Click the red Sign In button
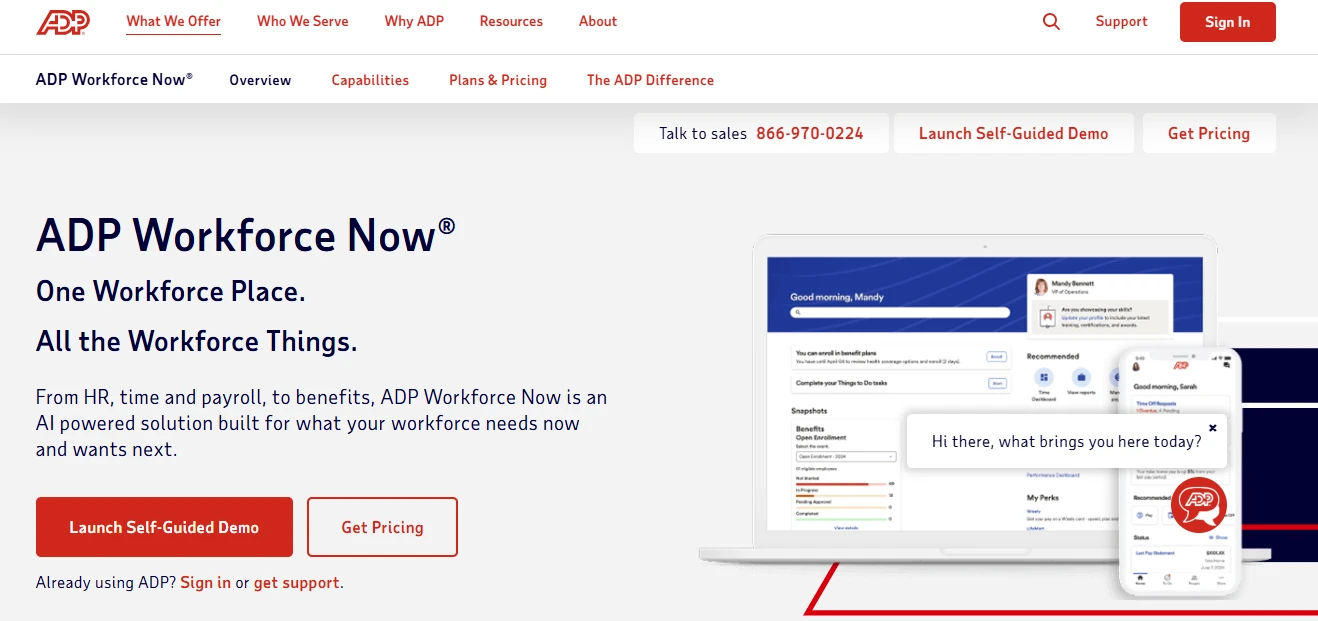Screen dimensions: 1318x621 click(1227, 22)
